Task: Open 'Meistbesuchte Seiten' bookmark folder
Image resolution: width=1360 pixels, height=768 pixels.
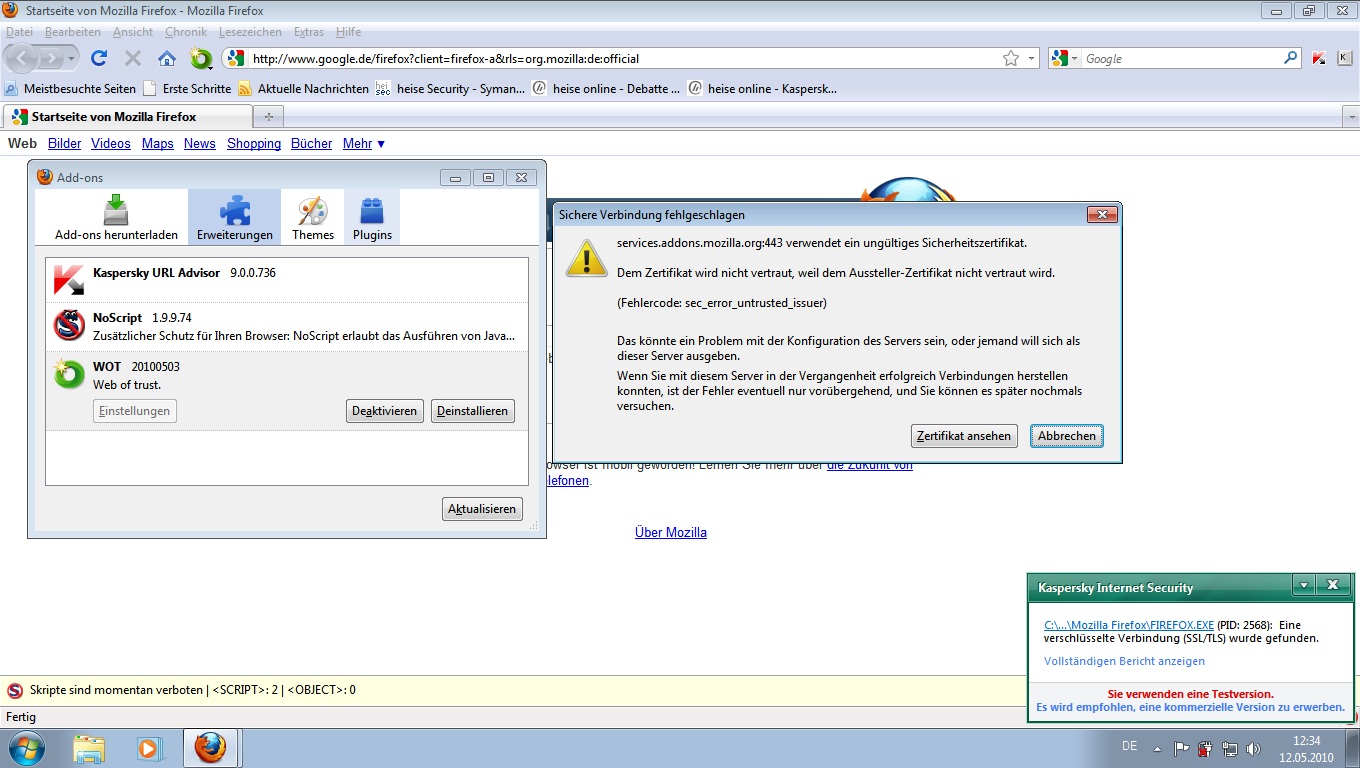Action: click(x=71, y=88)
